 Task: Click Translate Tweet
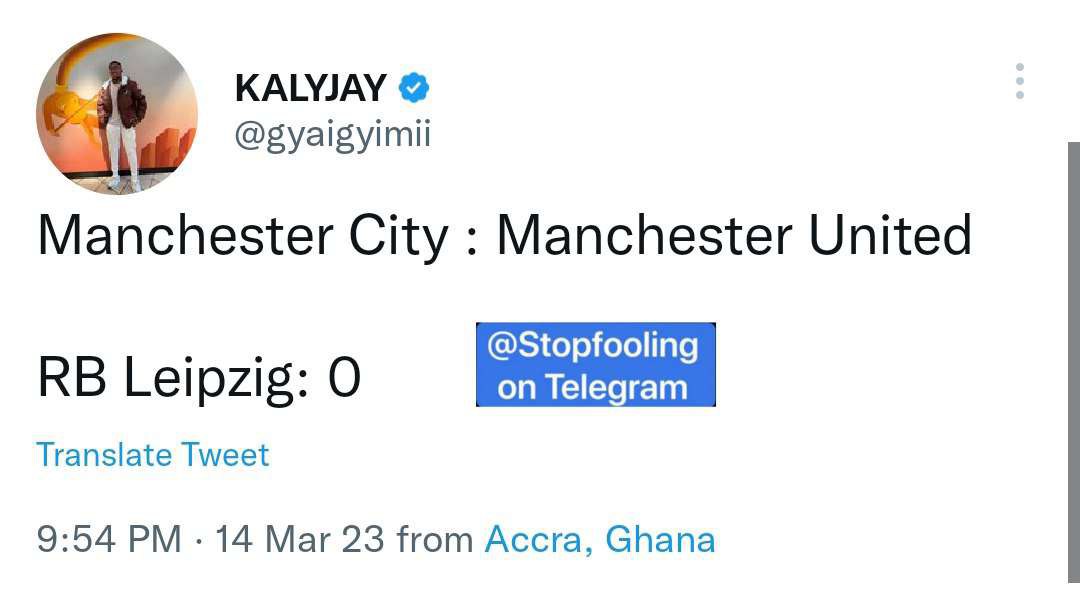click(x=152, y=454)
